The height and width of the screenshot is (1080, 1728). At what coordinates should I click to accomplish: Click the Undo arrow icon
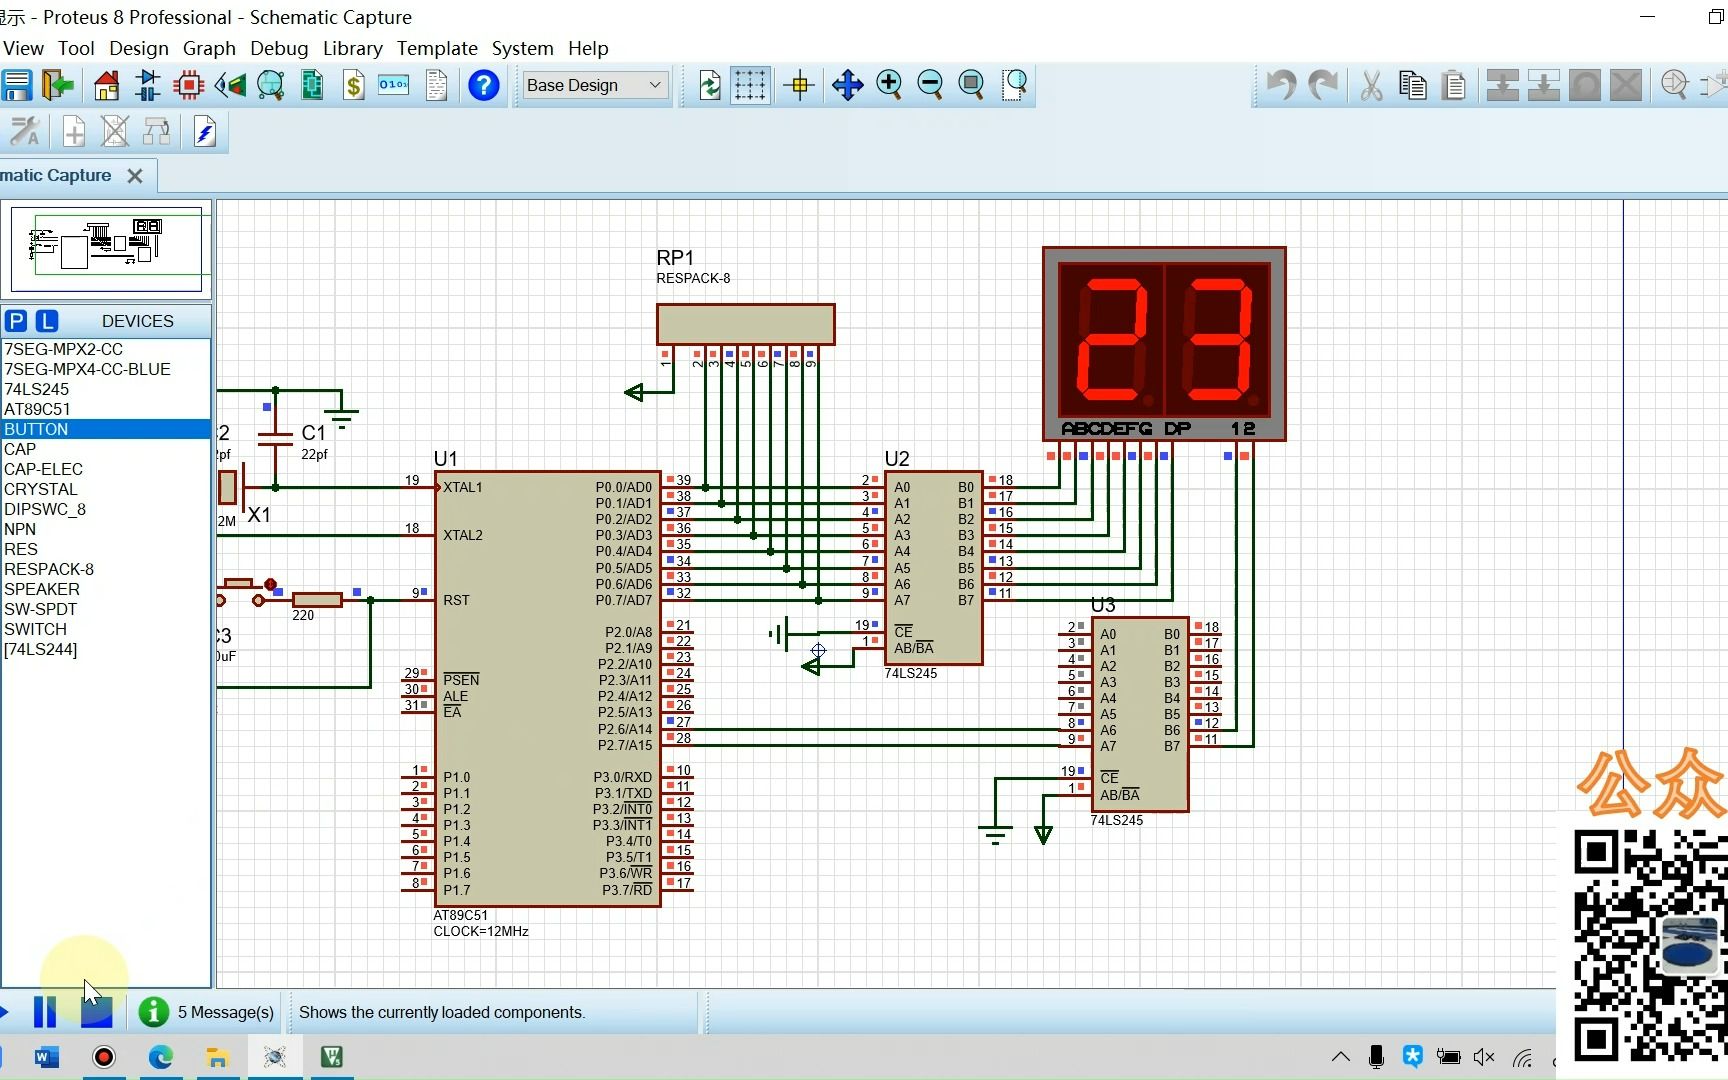[x=1281, y=85]
